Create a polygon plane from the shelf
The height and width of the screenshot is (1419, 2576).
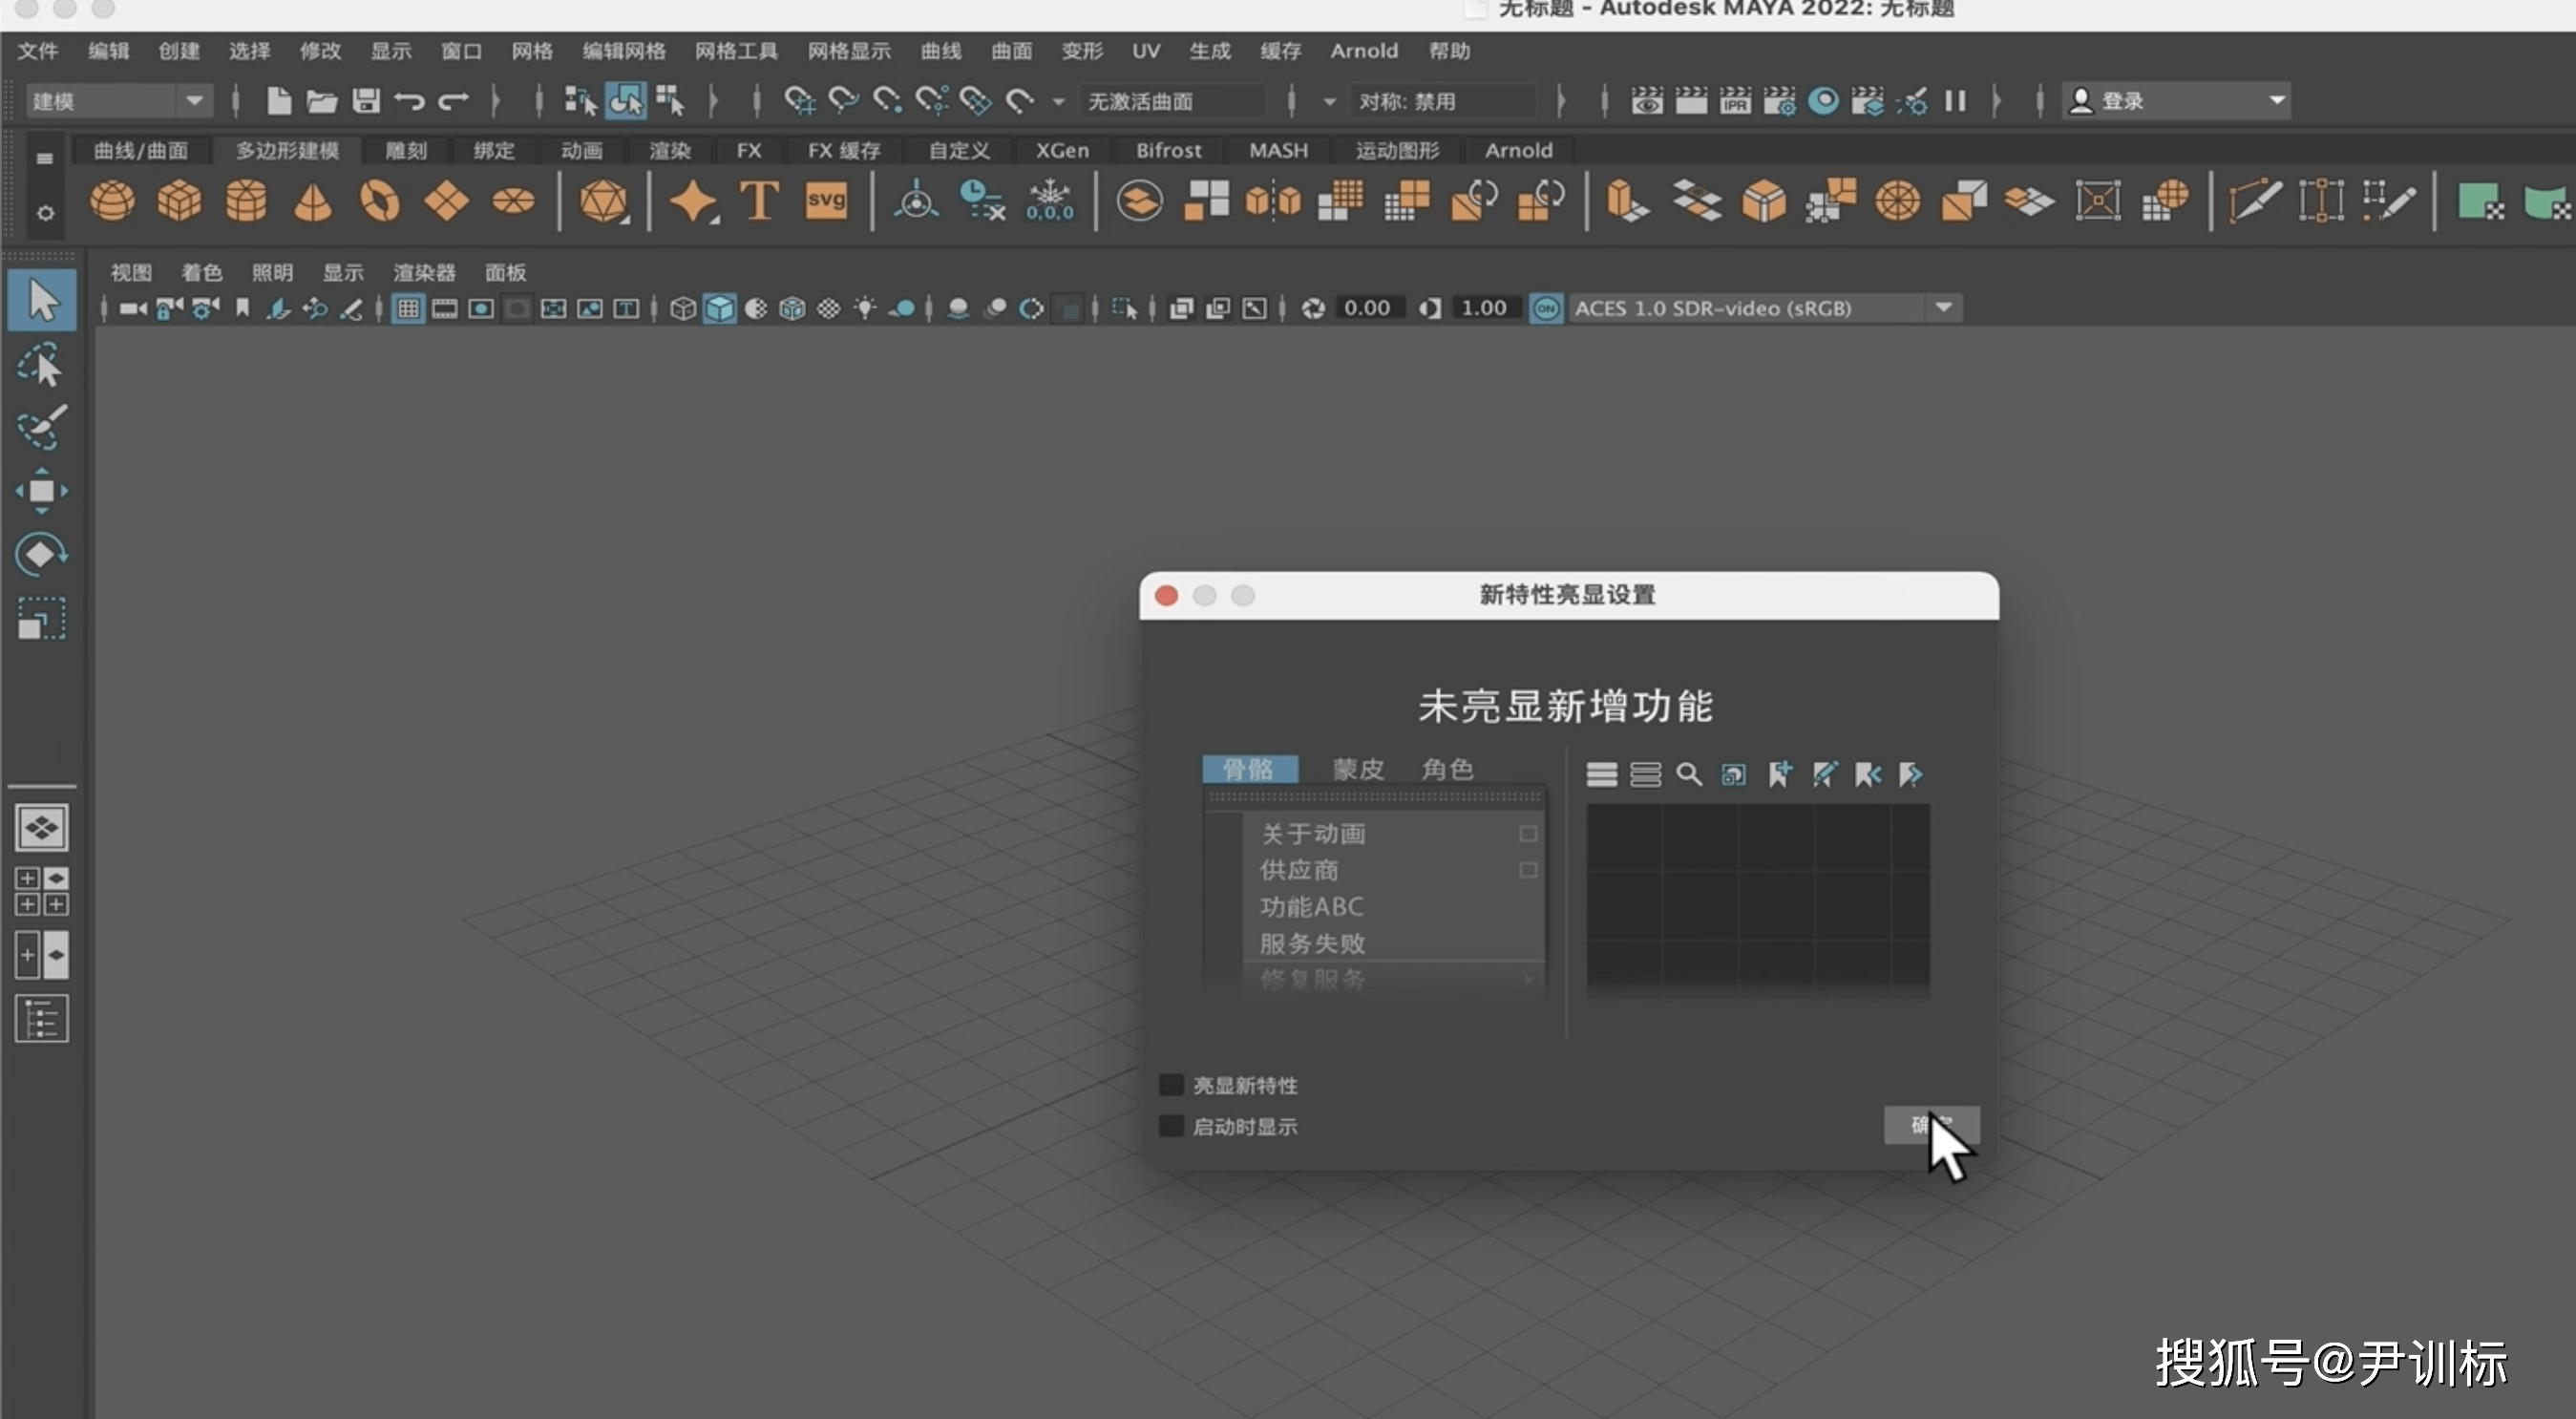click(446, 201)
